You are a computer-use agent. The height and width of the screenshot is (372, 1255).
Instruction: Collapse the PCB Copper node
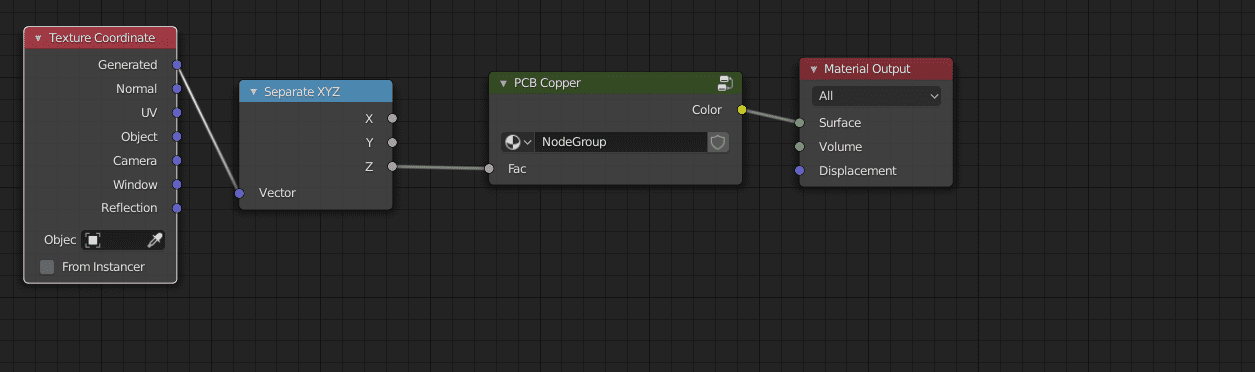pyautogui.click(x=504, y=83)
